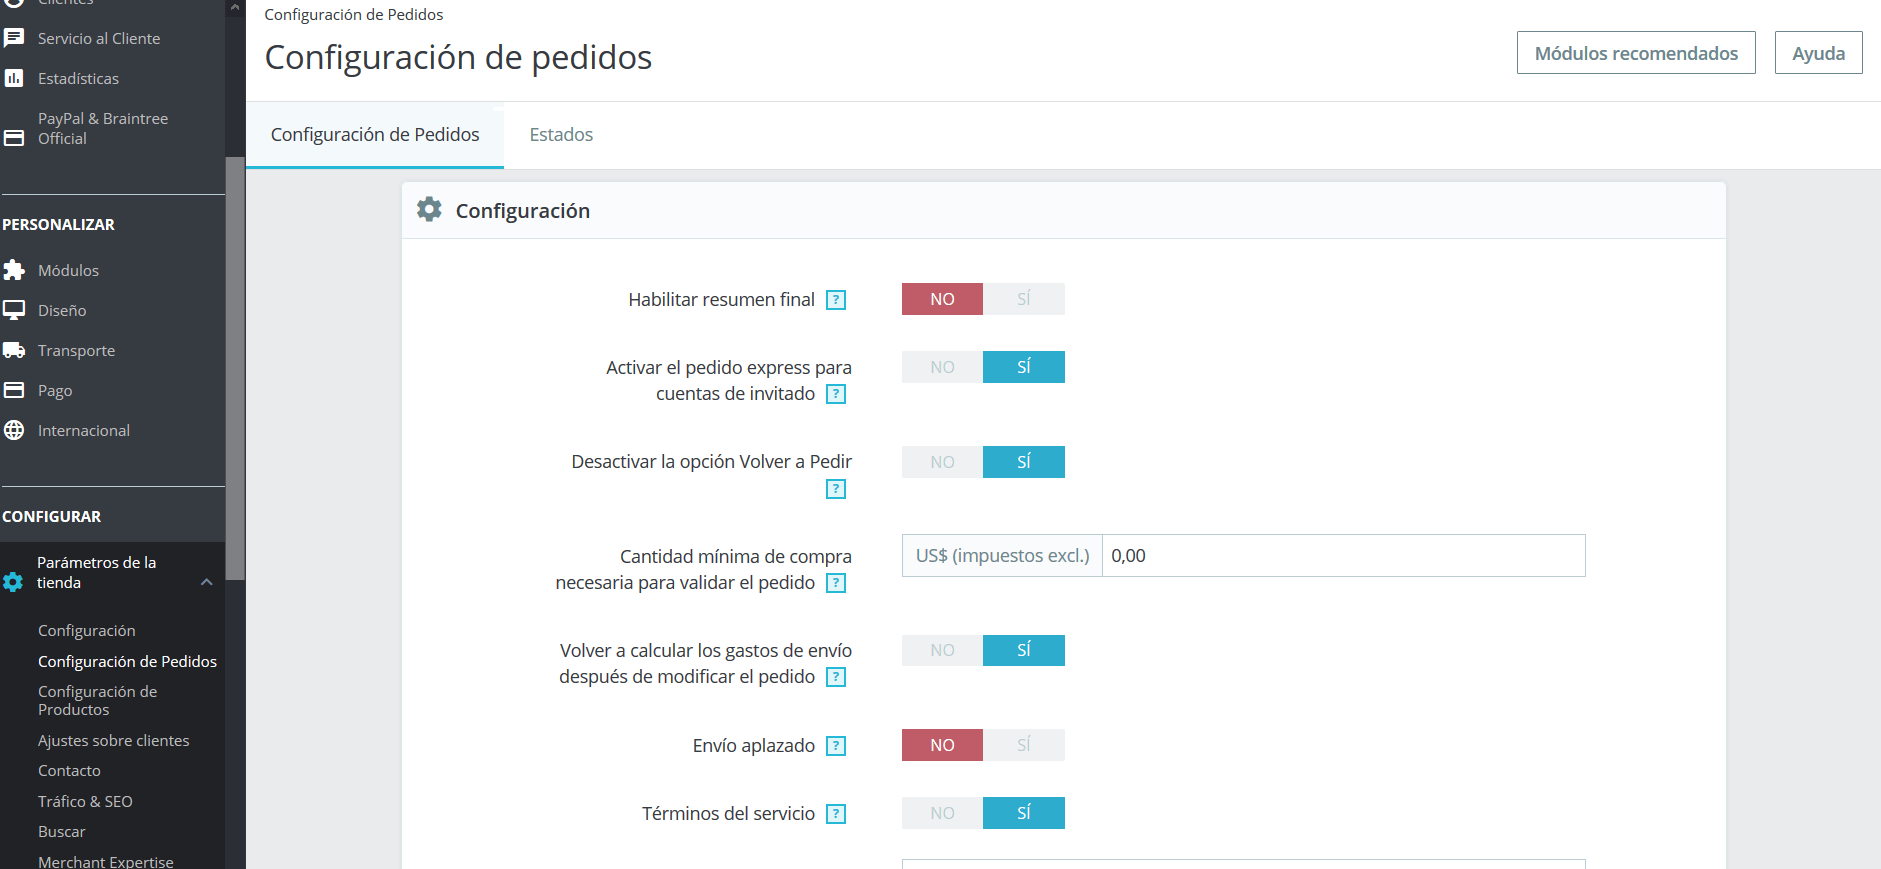This screenshot has height=869, width=1881.
Task: Select the Configuración de Pedidos tab
Action: pyautogui.click(x=375, y=135)
